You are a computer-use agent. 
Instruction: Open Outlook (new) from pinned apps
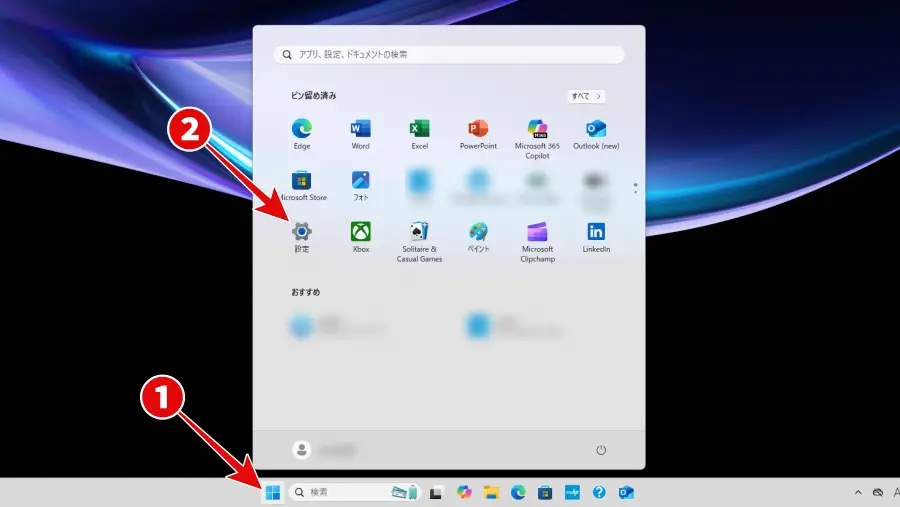[596, 134]
